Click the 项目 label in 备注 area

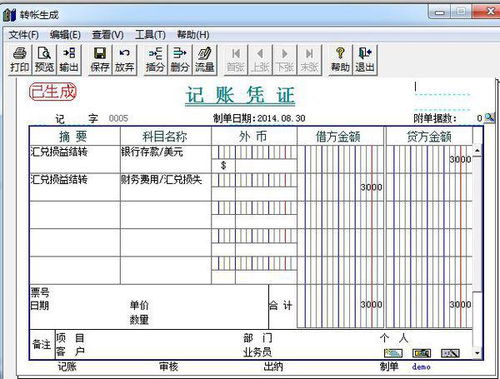(x=70, y=338)
